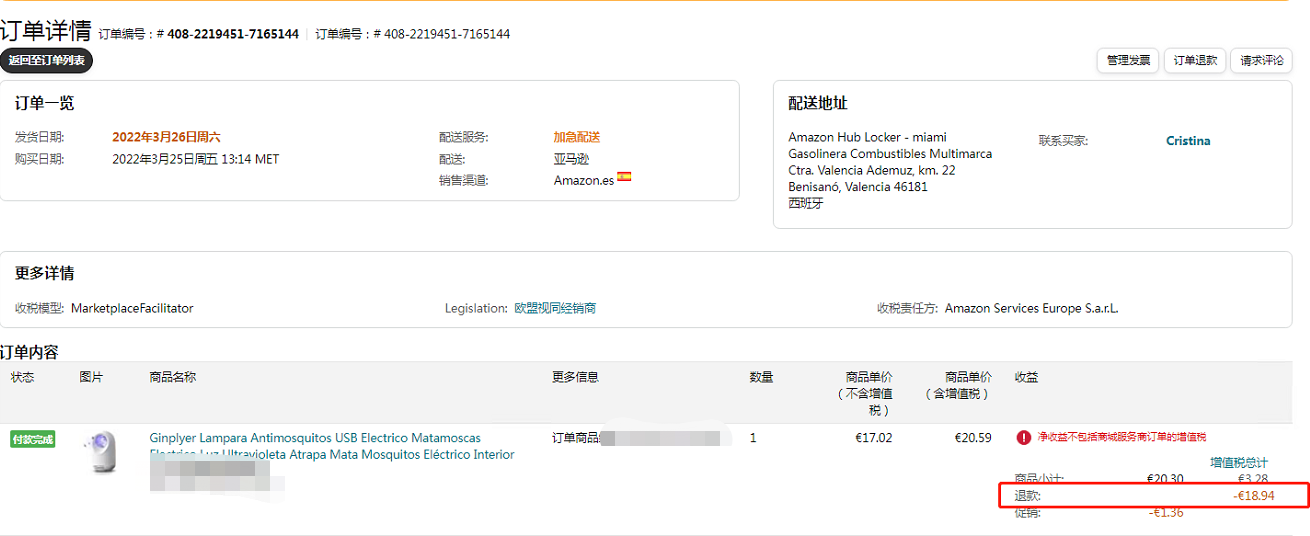
Task: Open the mosquito lamp product thumbnail
Action: tap(100, 452)
